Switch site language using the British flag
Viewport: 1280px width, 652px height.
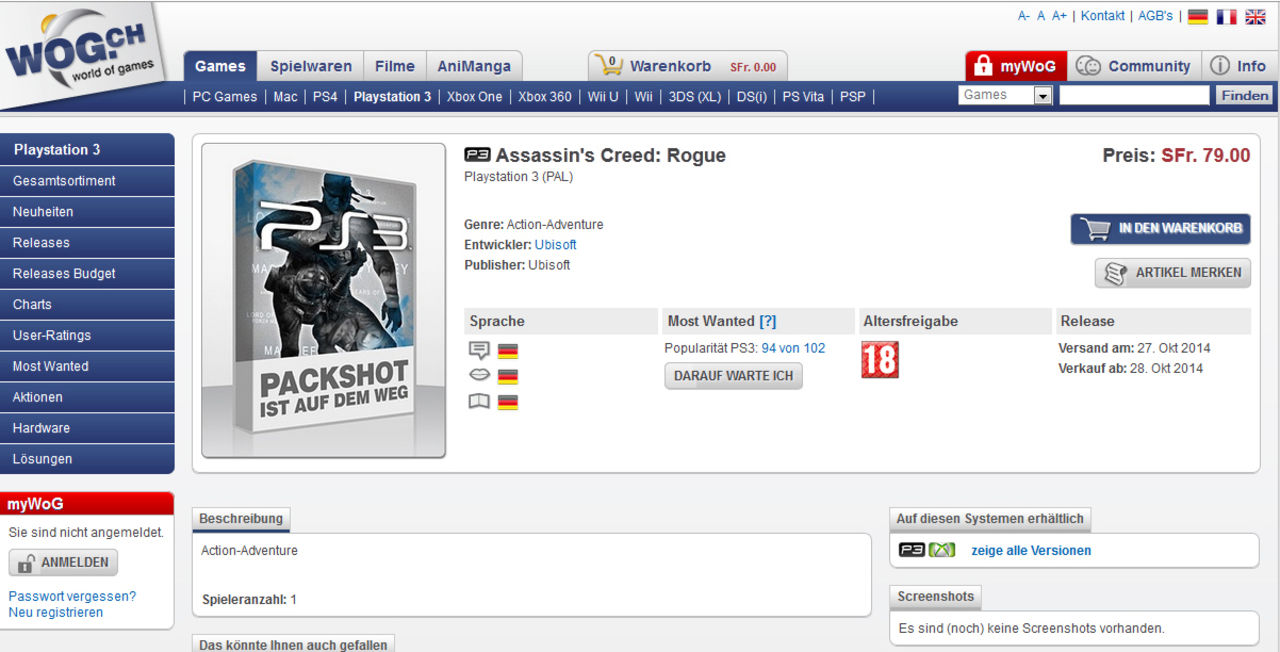click(x=1256, y=17)
